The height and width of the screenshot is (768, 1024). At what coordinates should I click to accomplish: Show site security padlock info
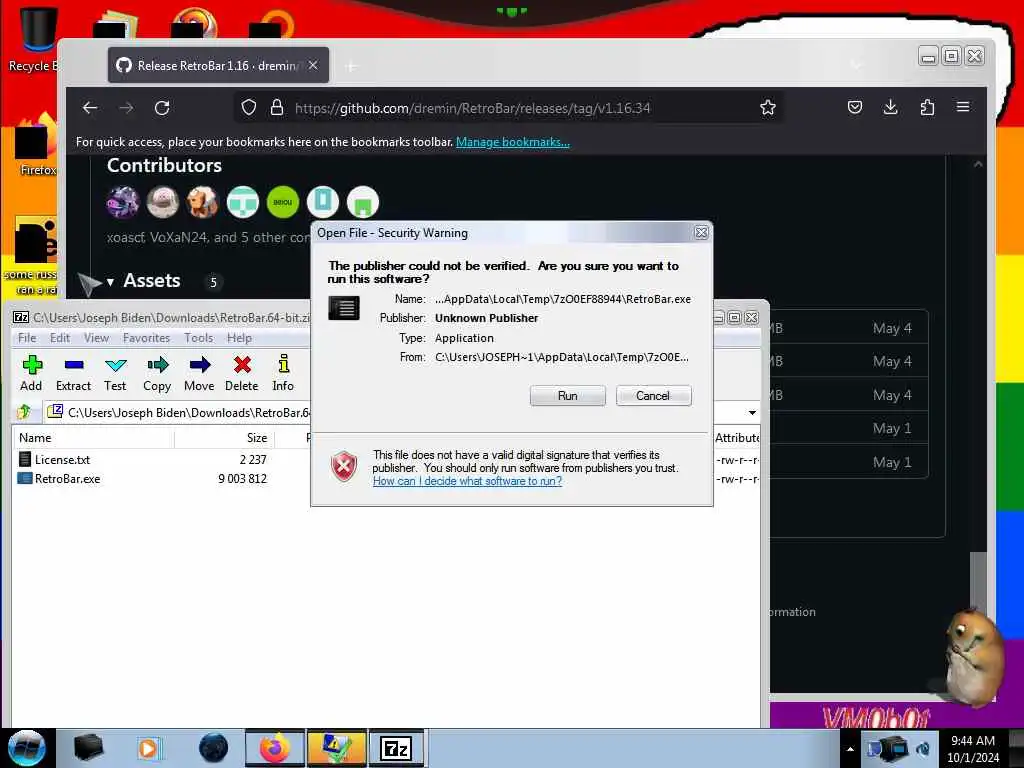(x=277, y=108)
